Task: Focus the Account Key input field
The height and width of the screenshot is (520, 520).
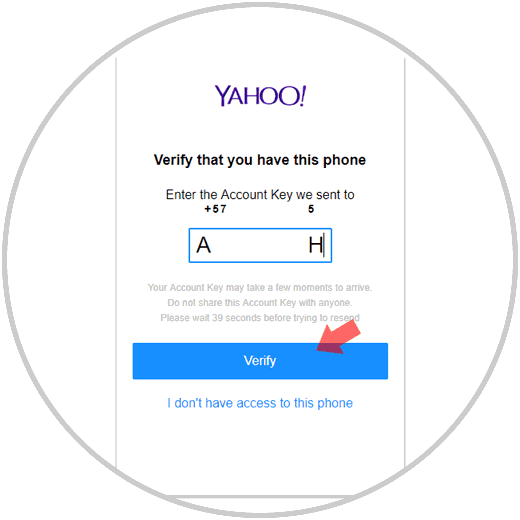Action: [x=260, y=245]
